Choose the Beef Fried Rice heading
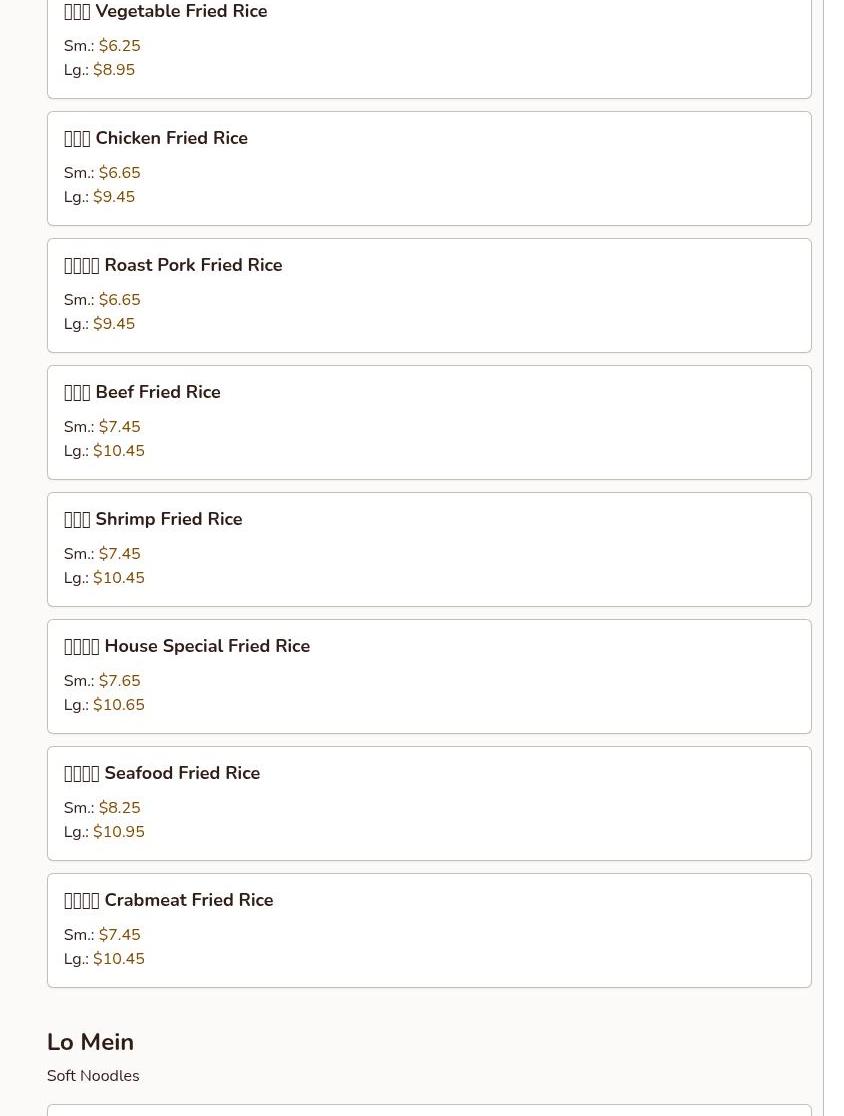The image size is (844, 1116). point(142,392)
